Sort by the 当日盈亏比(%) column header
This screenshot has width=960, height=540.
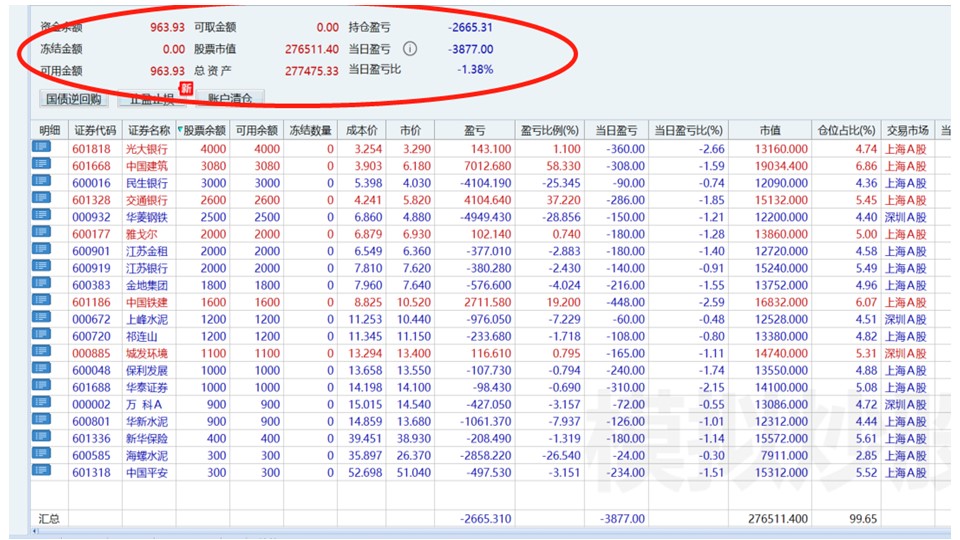point(688,130)
